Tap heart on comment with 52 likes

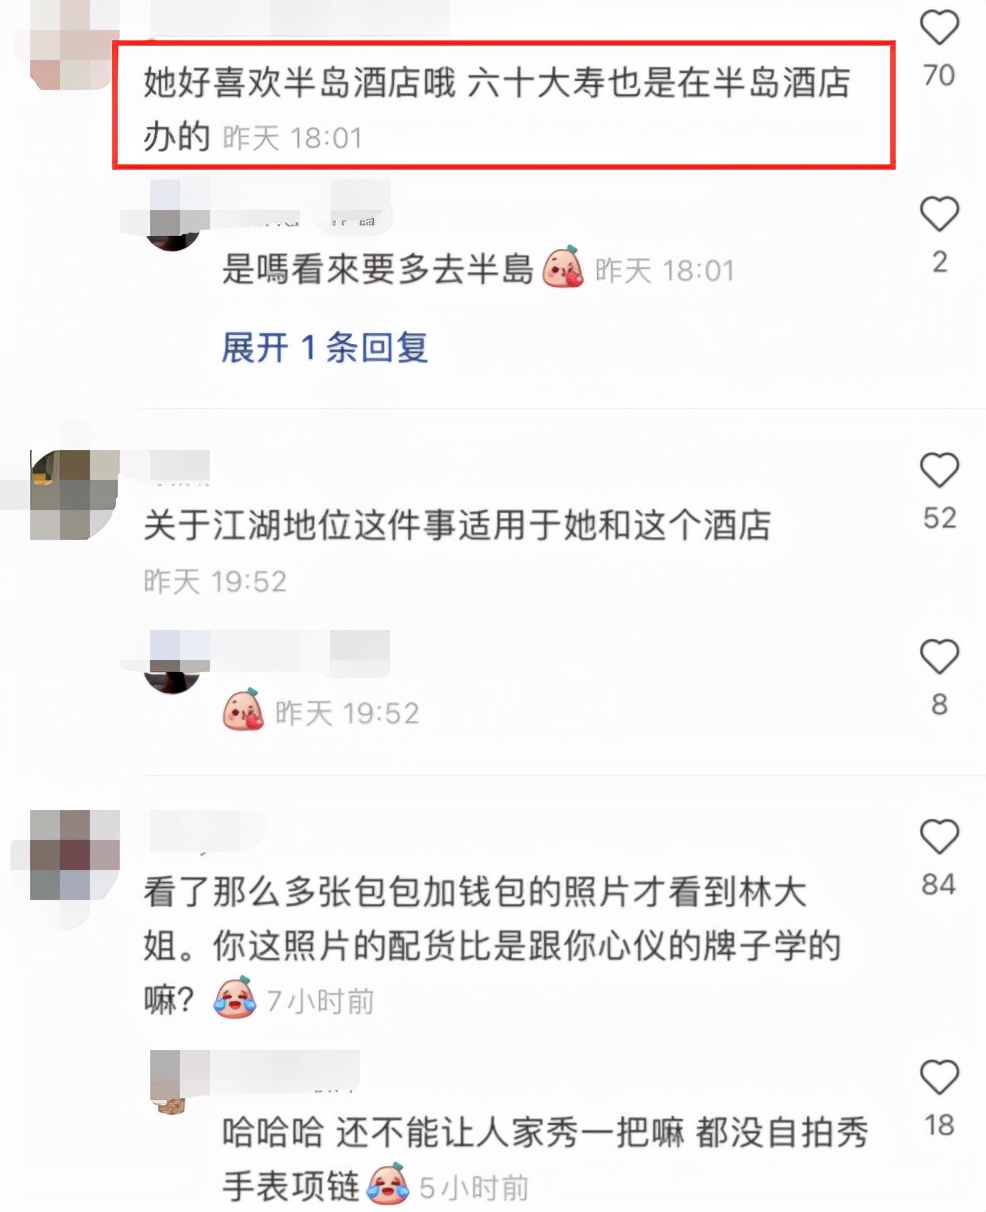point(939,470)
